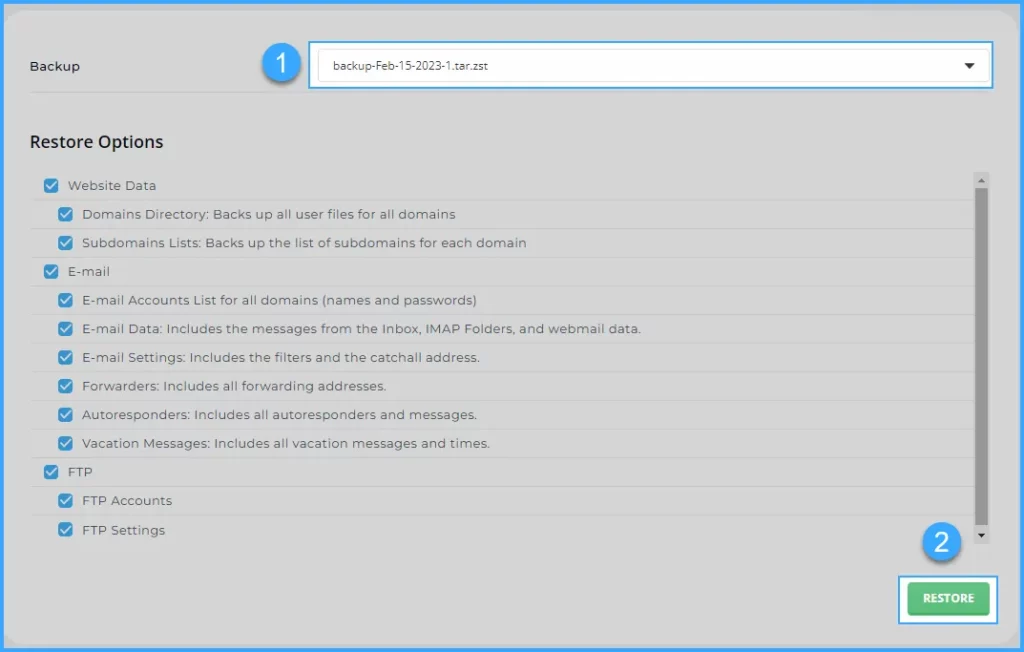Disable E-mail Settings checkbox
This screenshot has width=1024, height=652.
point(66,357)
